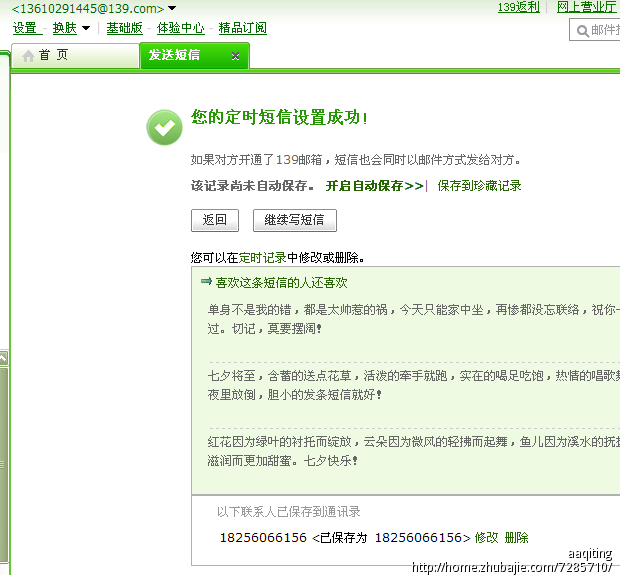Viewport: 620px width, 575px height.
Task: Click the home icon in 首页 tab
Action: pos(28,56)
